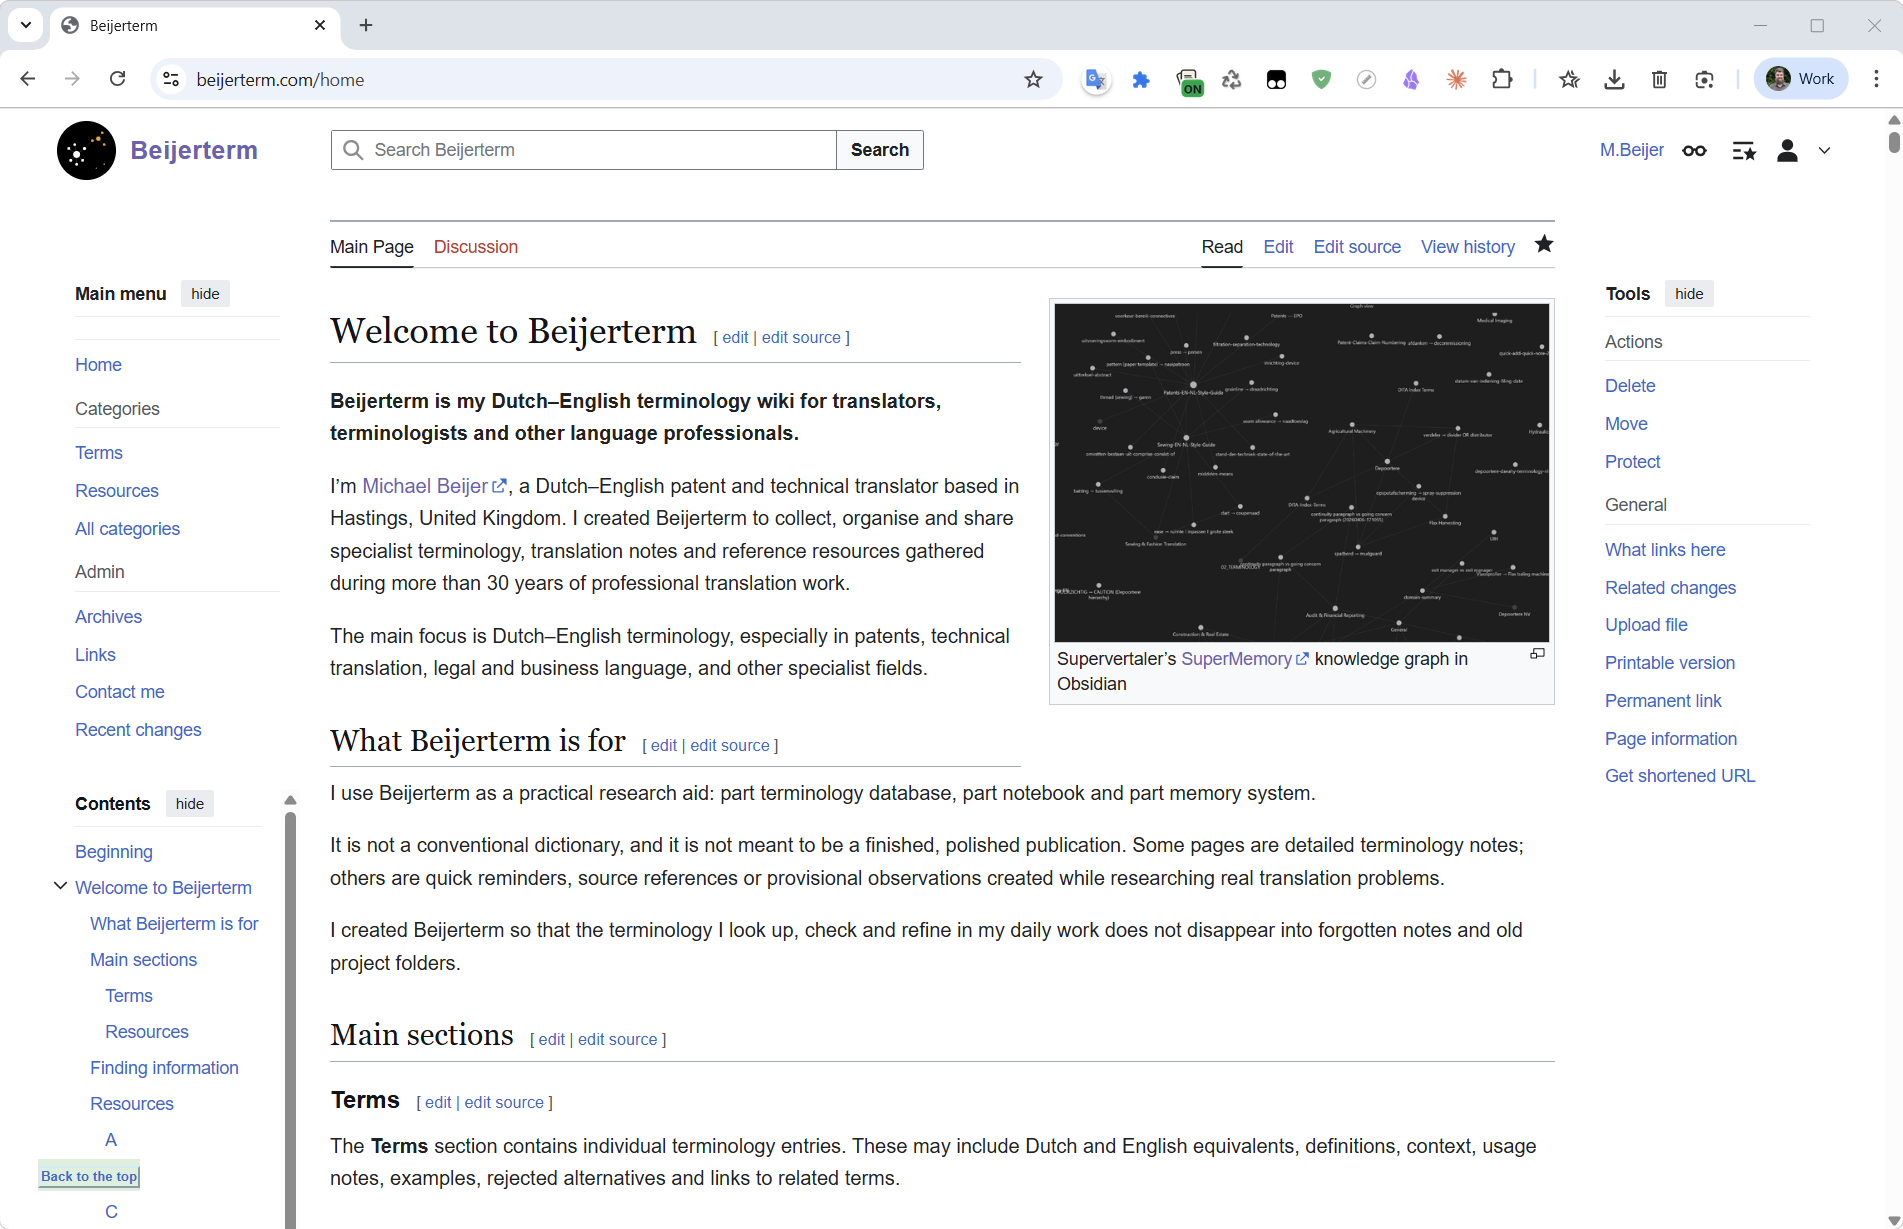Open the View history tab
Viewport: 1903px width, 1229px height.
1468,247
